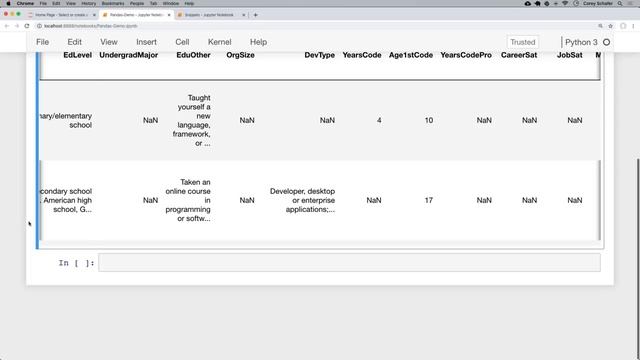Click the EduOther column header
The height and width of the screenshot is (360, 640).
pyautogui.click(x=193, y=55)
